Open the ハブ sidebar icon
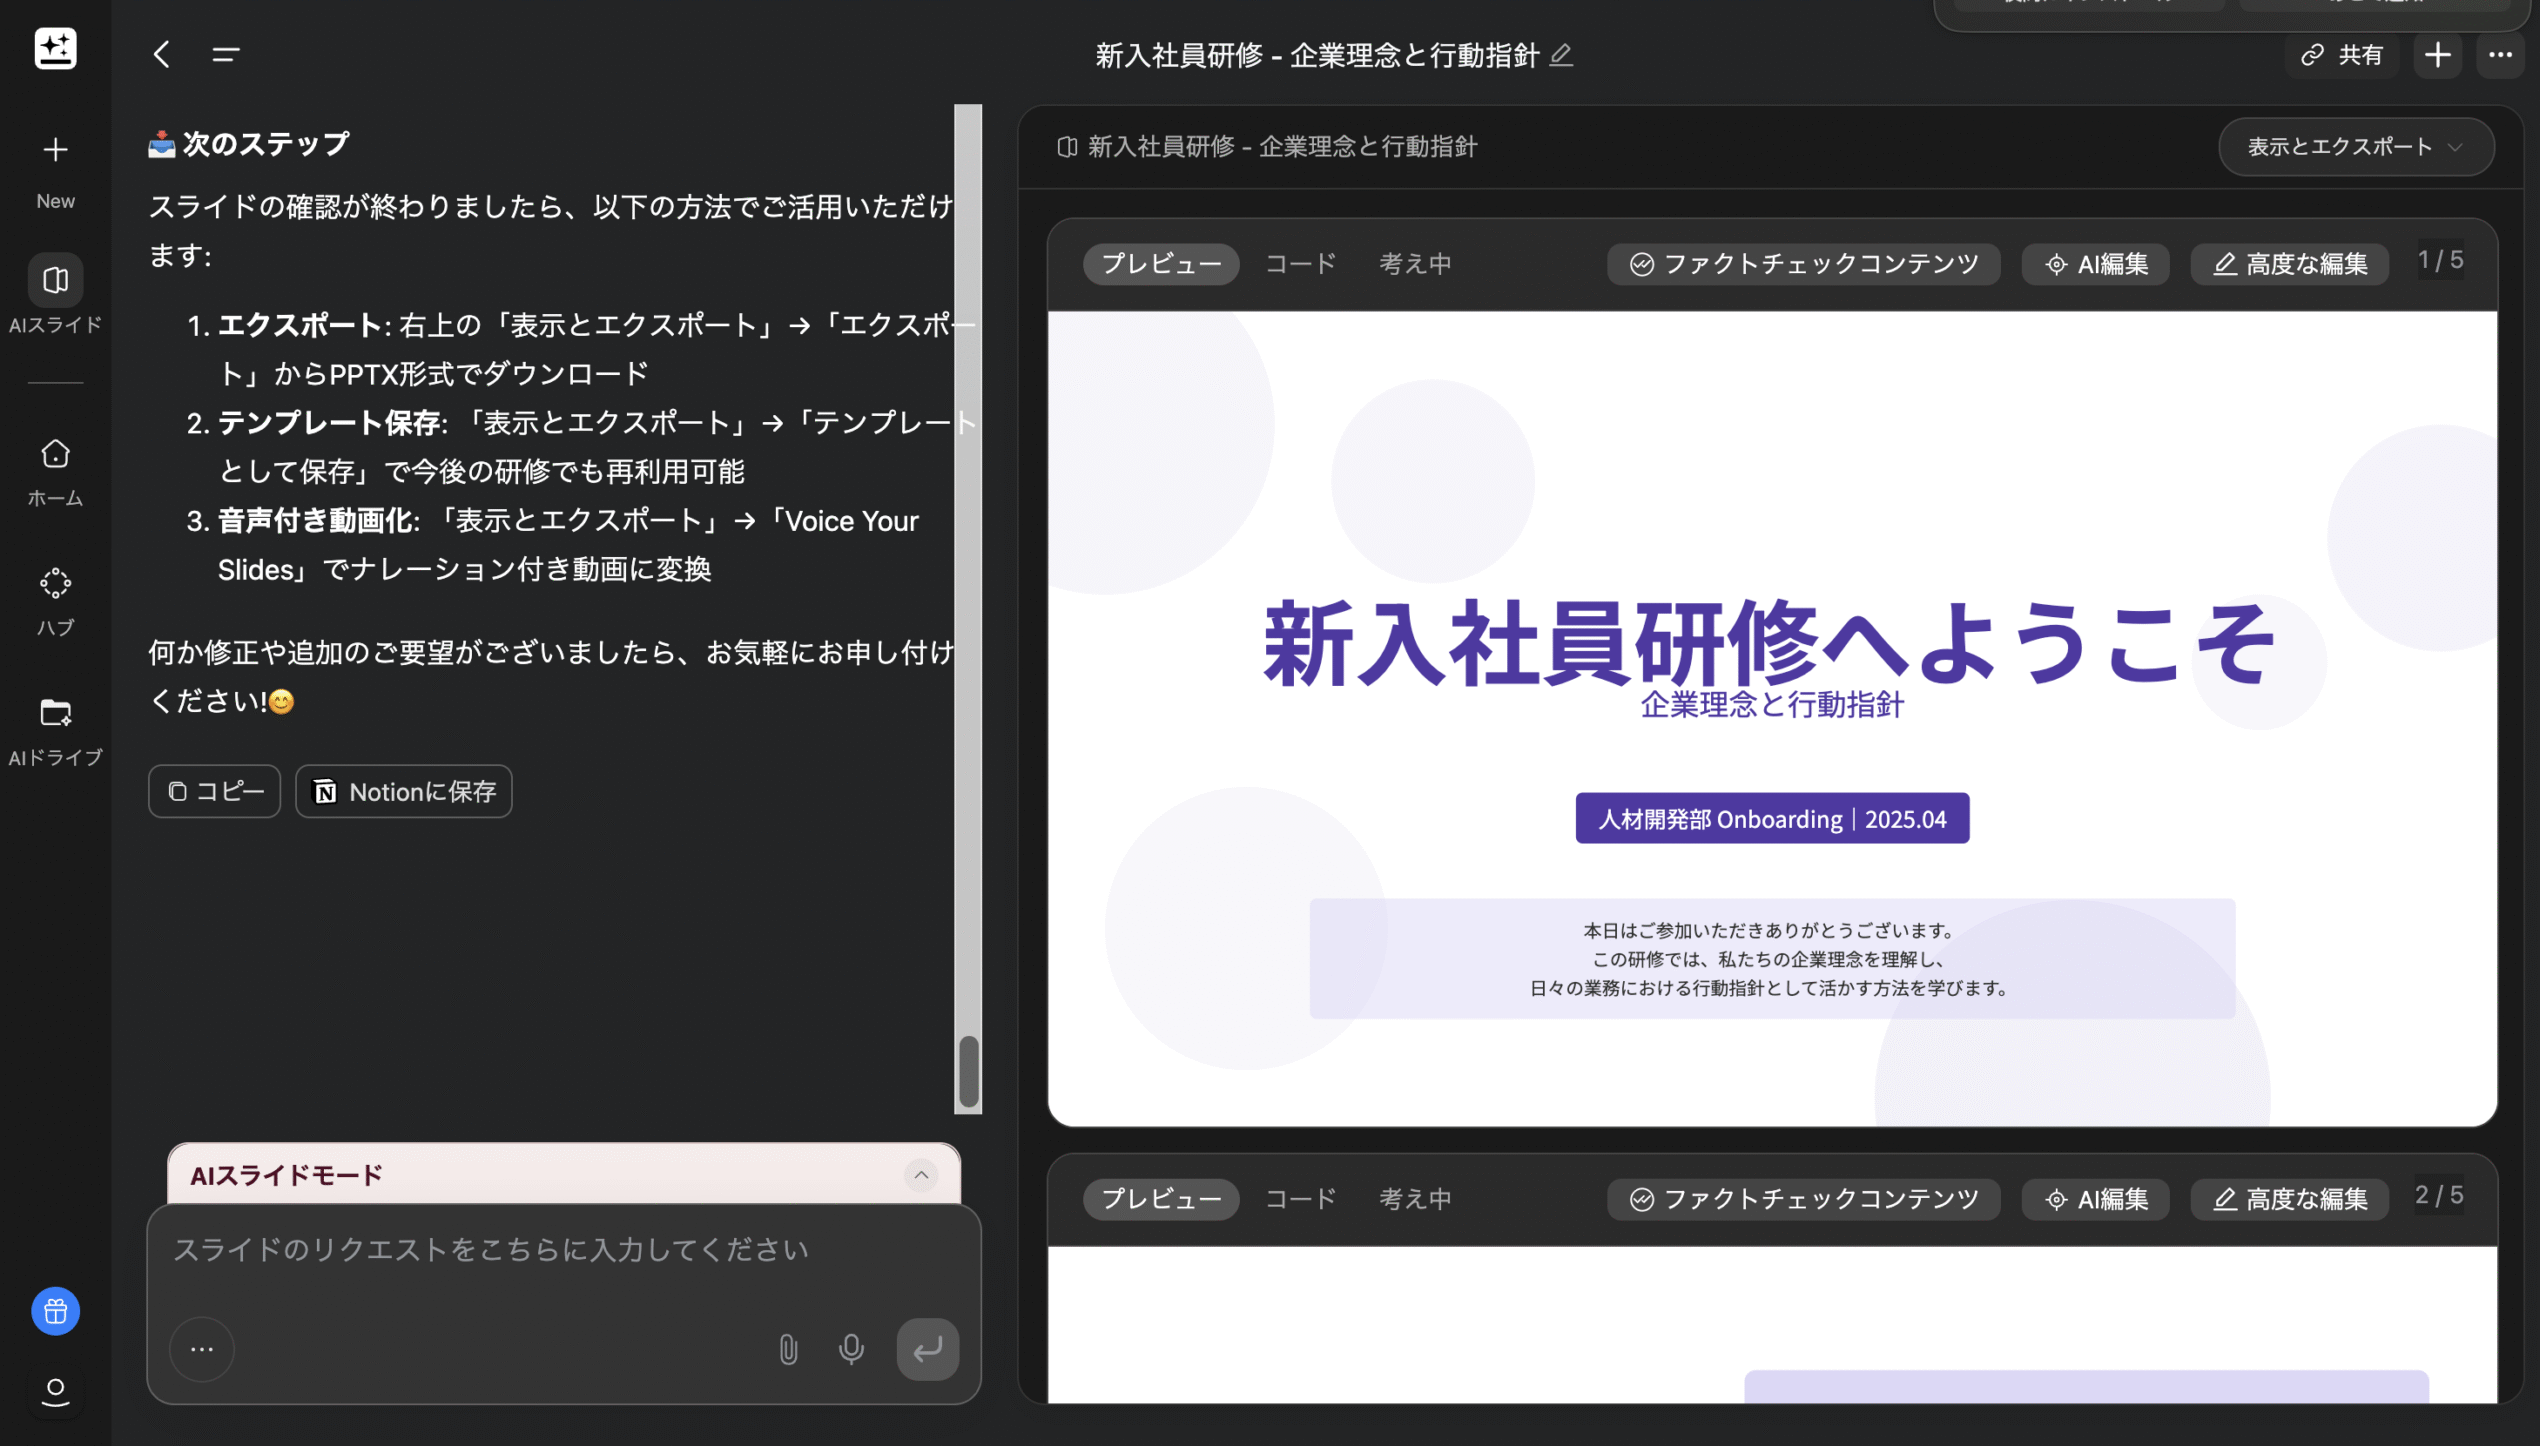This screenshot has height=1446, width=2540. pyautogui.click(x=55, y=584)
